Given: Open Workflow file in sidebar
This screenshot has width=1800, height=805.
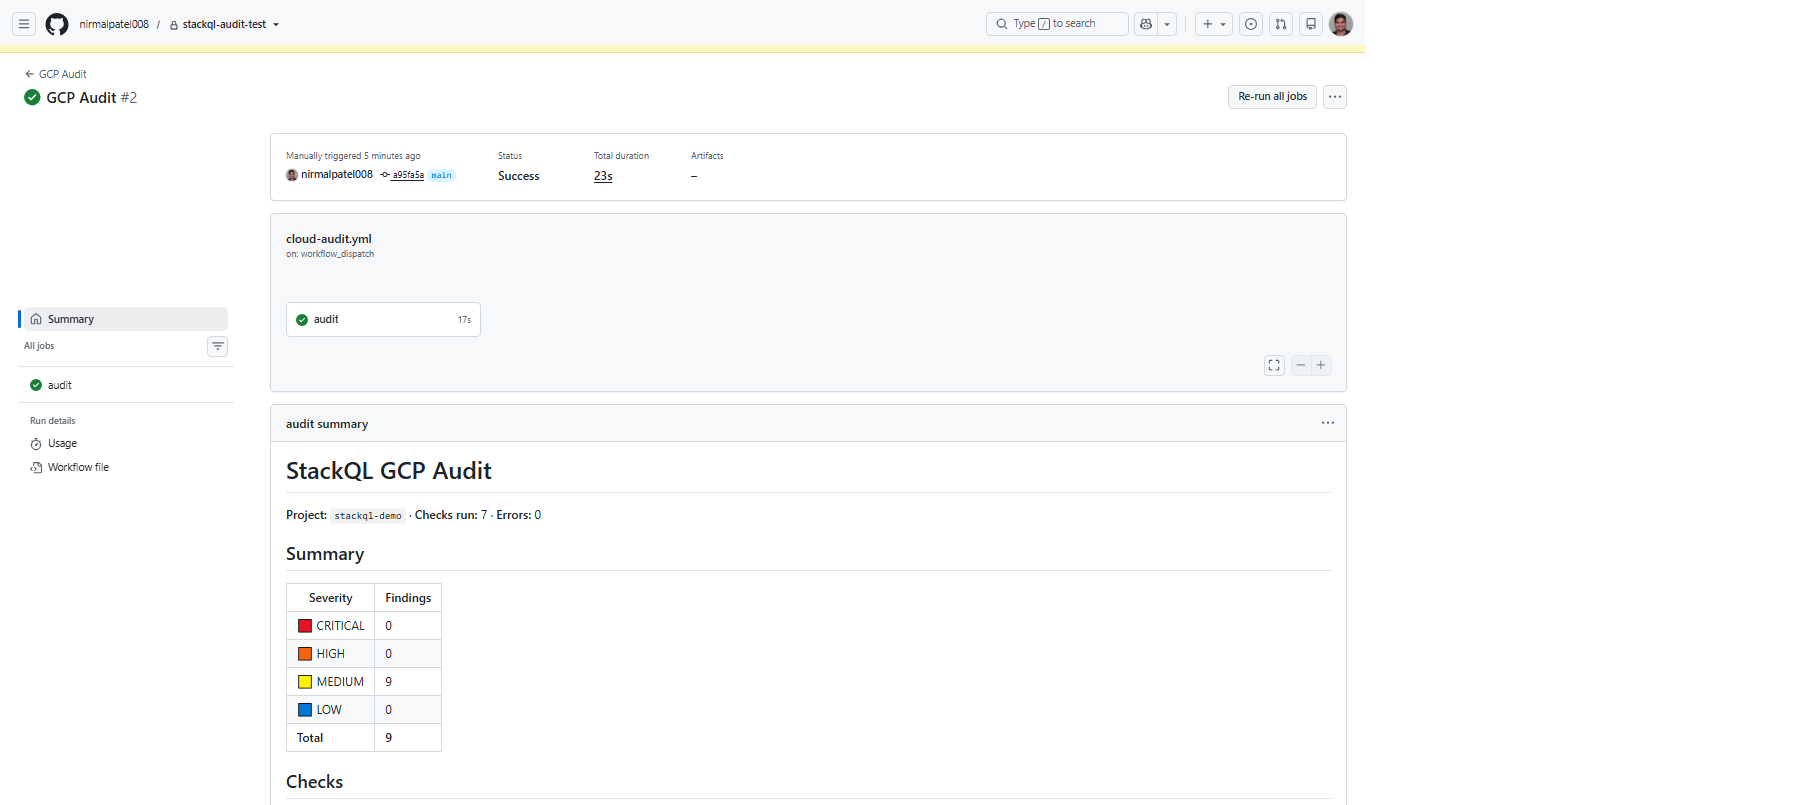Looking at the screenshot, I should pos(78,467).
